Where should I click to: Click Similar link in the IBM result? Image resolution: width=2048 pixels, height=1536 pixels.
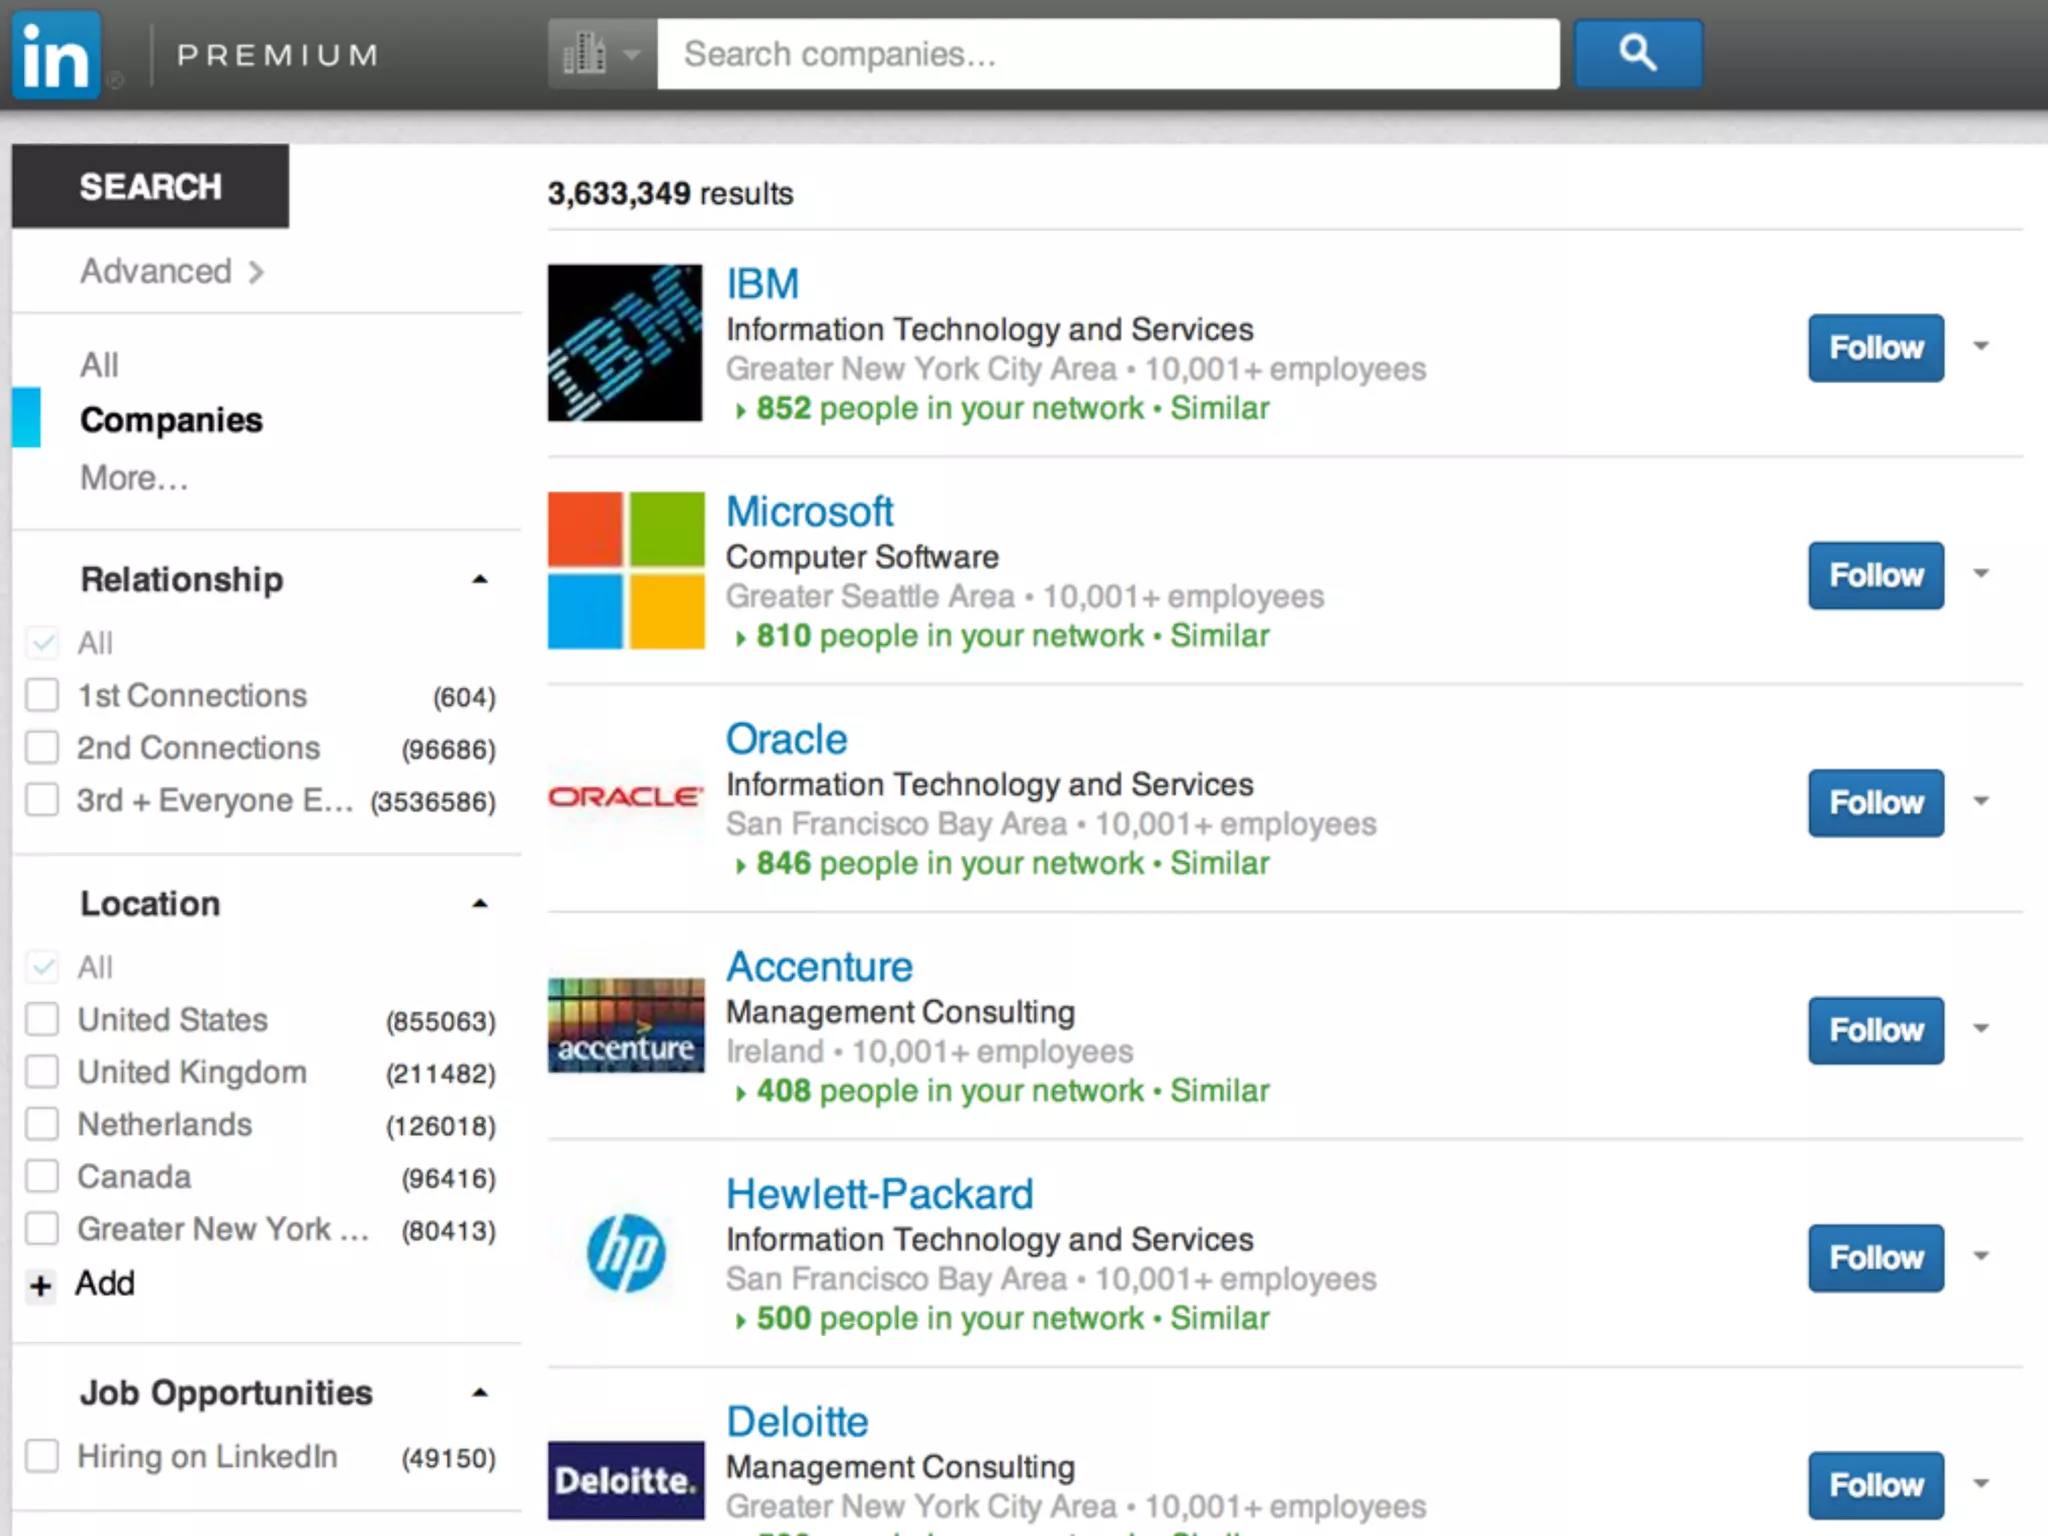1220,408
